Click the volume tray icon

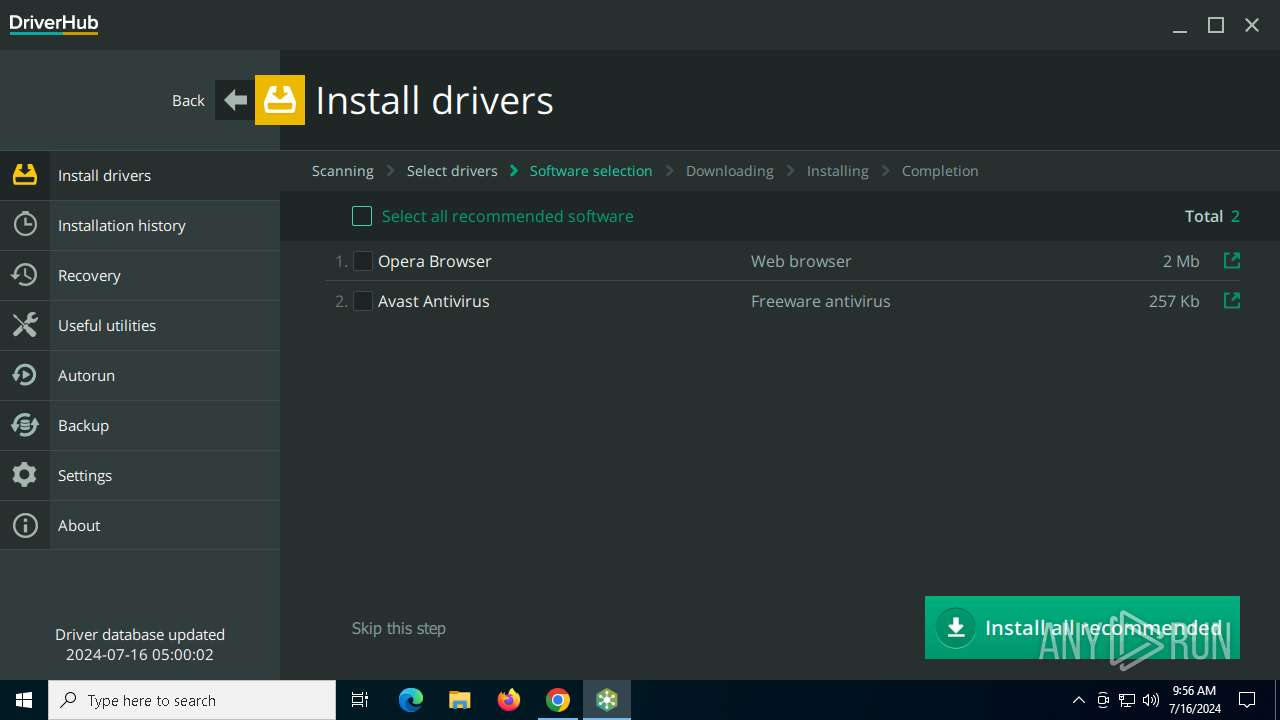pos(1151,700)
